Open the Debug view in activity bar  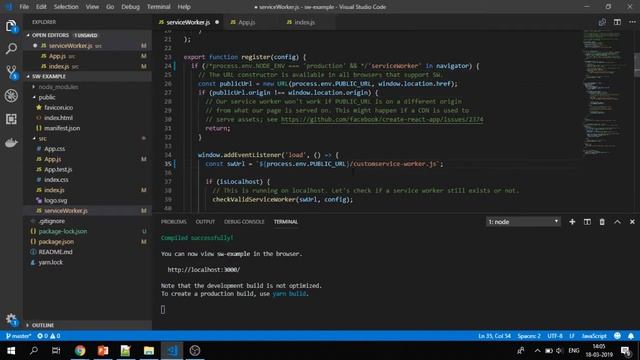[x=11, y=96]
